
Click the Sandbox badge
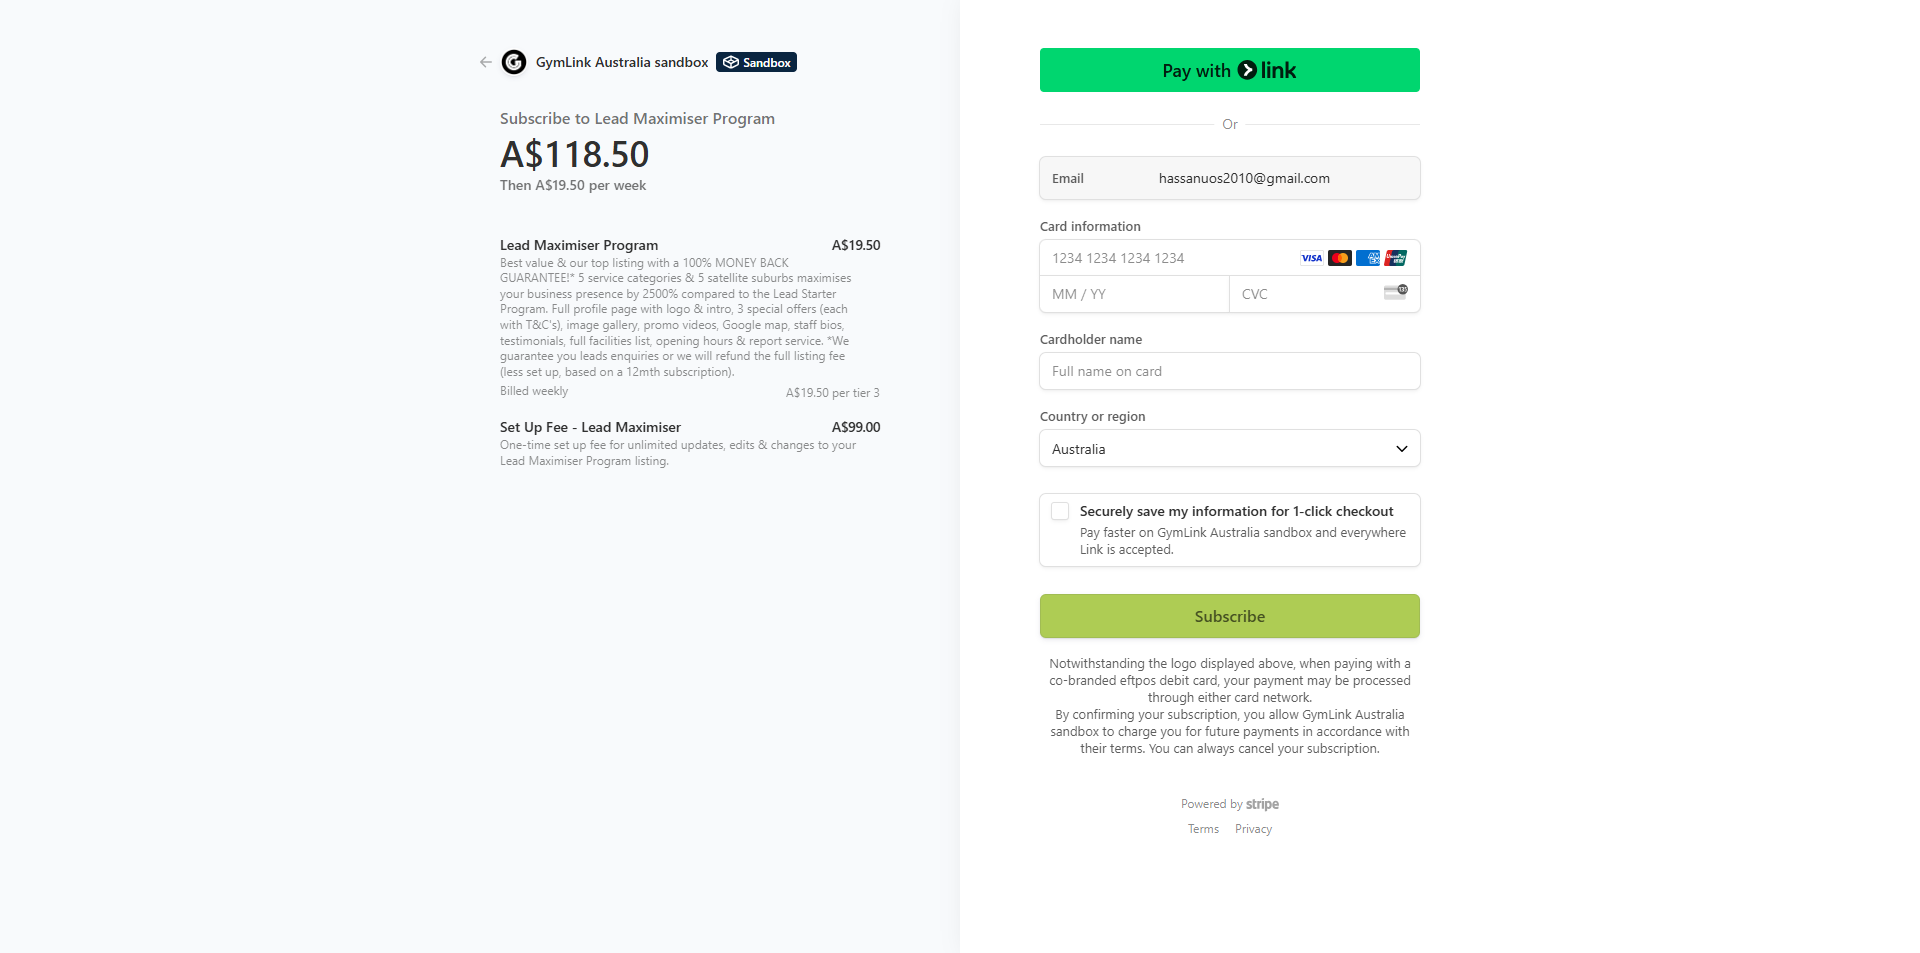[x=756, y=62]
